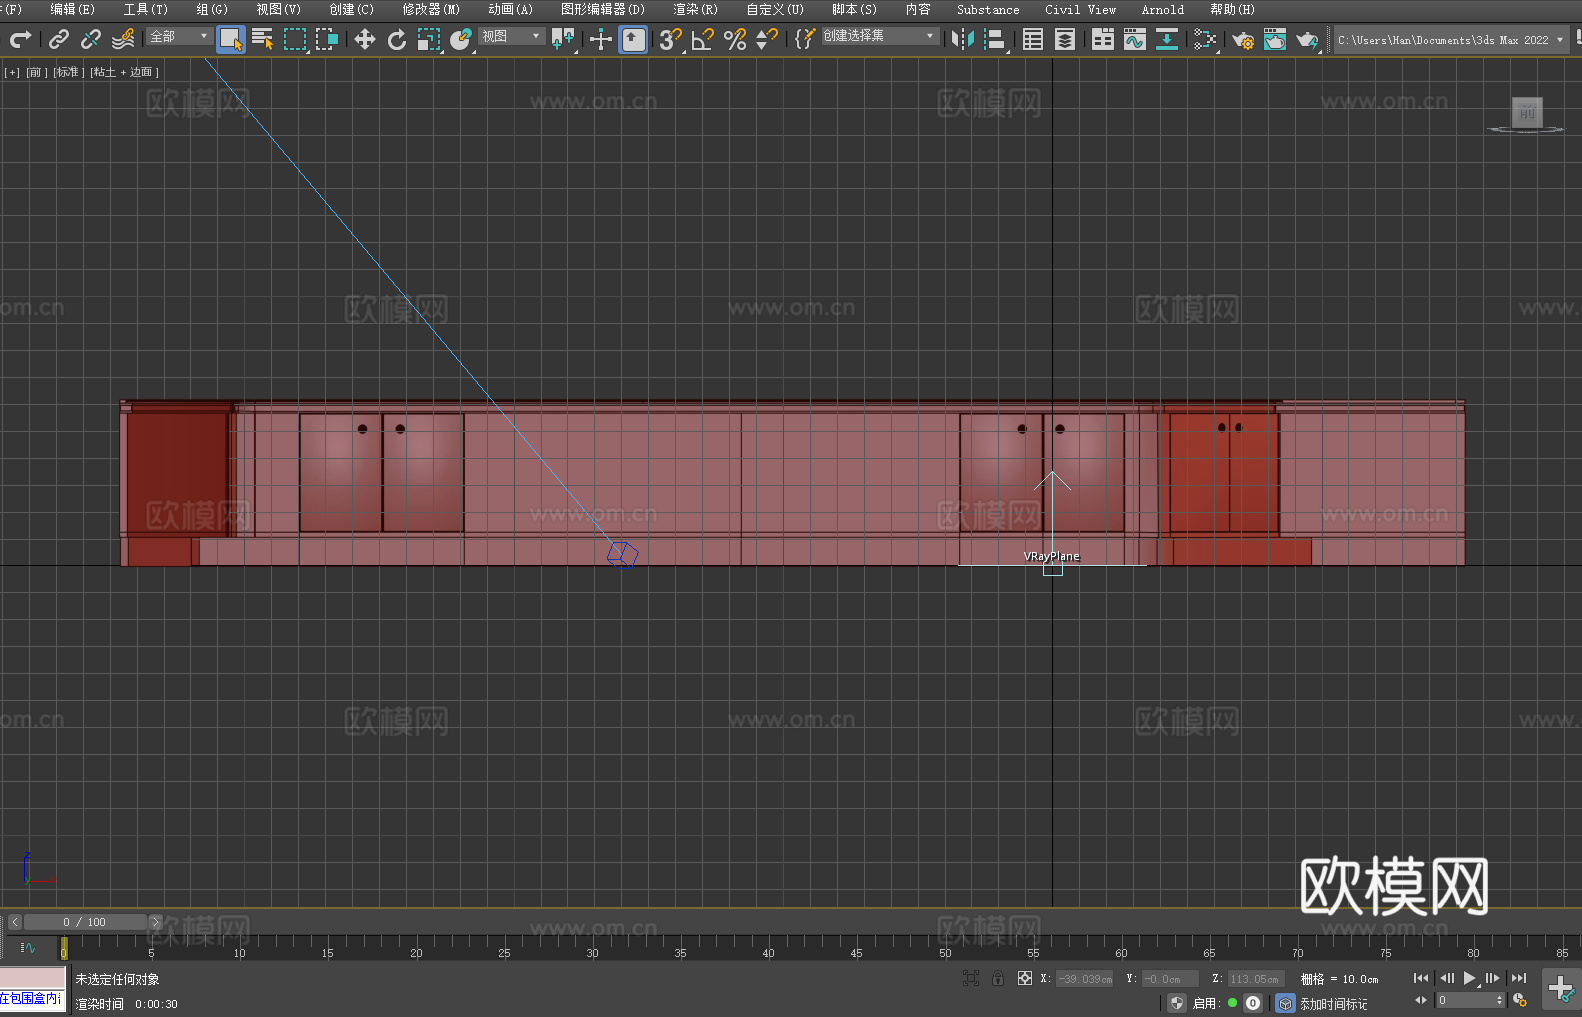Click the Mirror tool icon

[963, 39]
